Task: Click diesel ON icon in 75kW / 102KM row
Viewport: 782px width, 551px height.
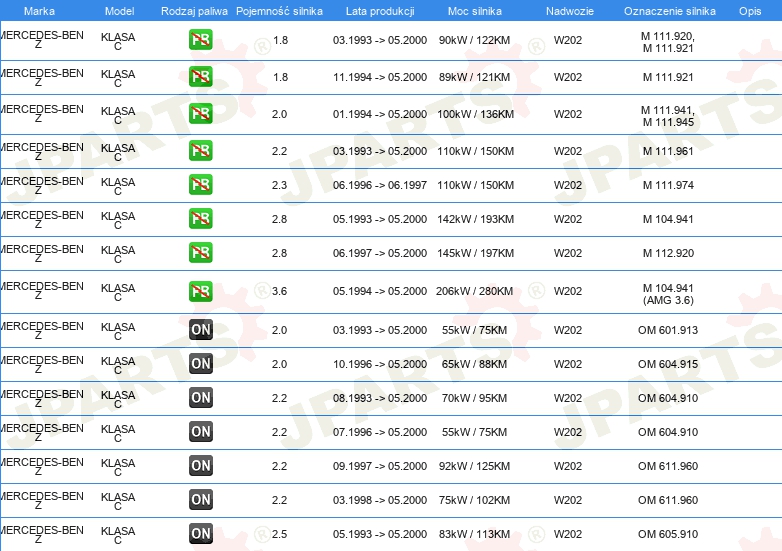Action: tap(200, 499)
